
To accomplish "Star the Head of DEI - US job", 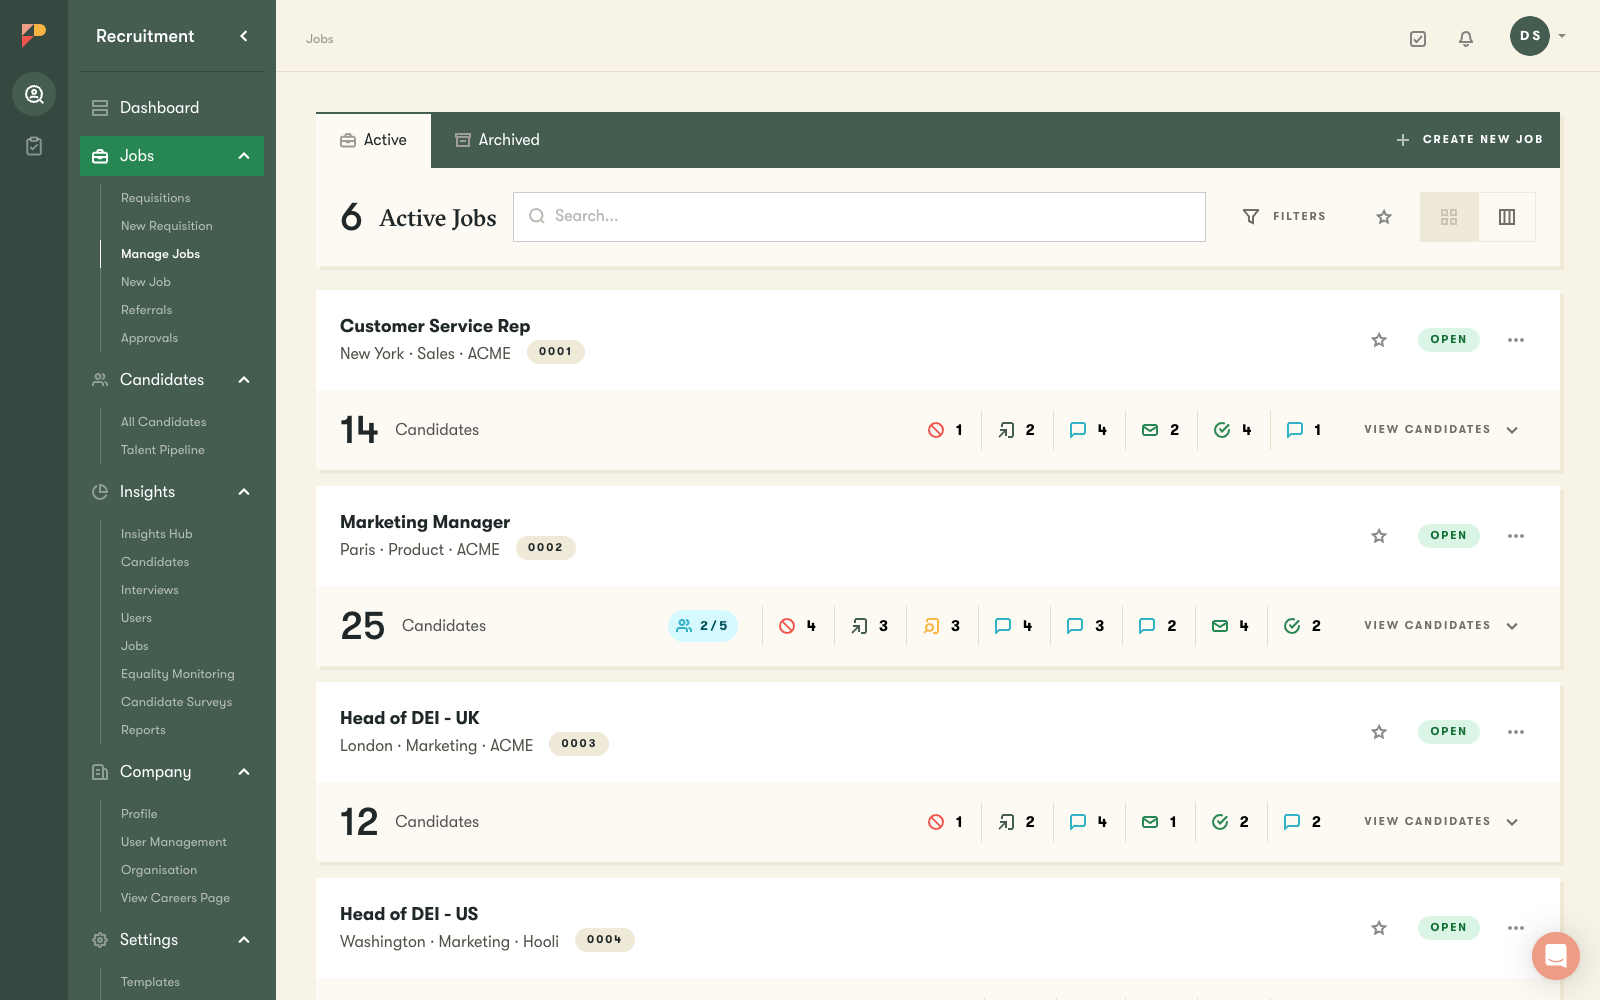I will click(x=1379, y=928).
